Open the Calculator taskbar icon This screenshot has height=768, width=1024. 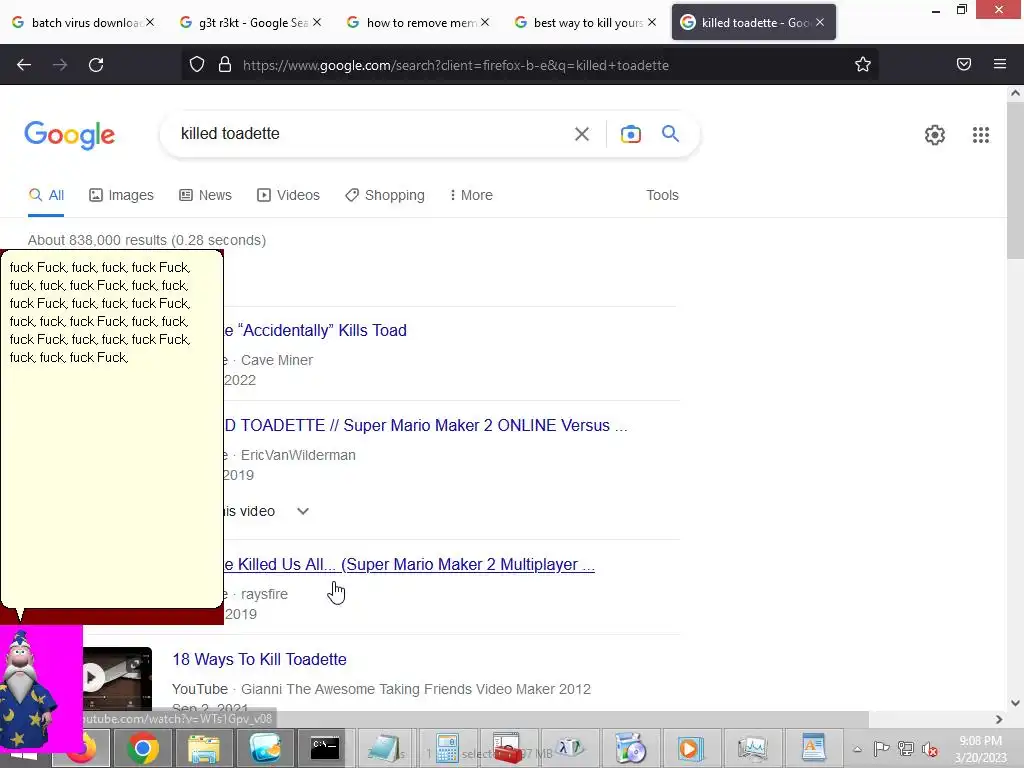(x=447, y=748)
